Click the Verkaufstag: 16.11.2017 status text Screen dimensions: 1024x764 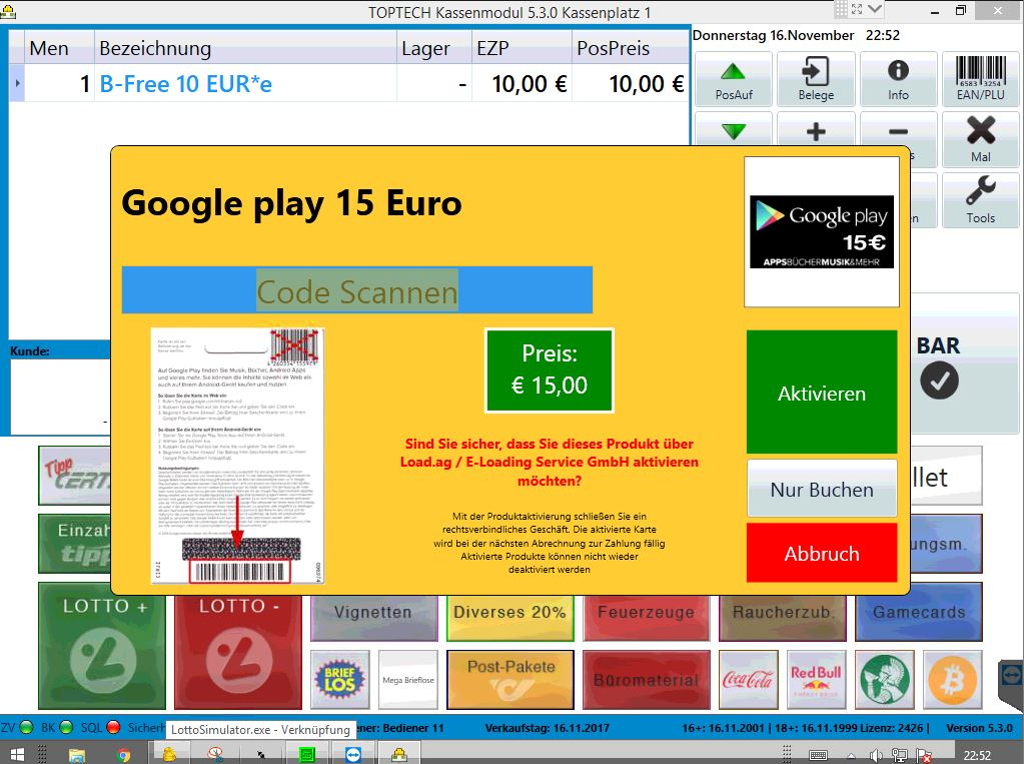click(547, 727)
